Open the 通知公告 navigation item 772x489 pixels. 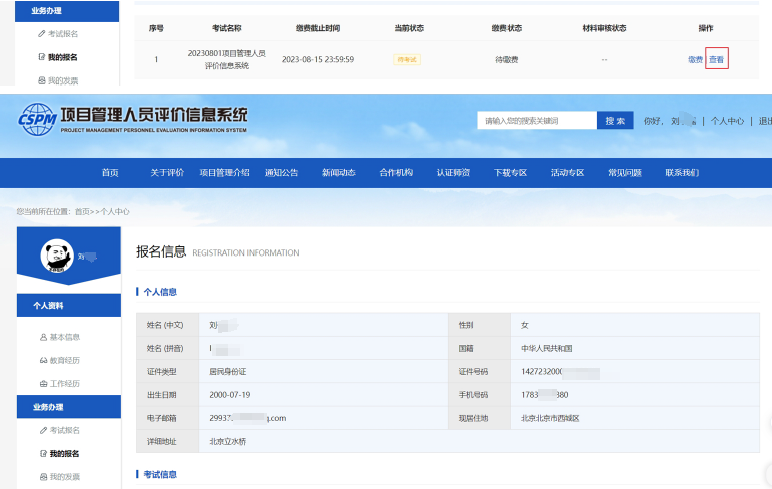(x=281, y=173)
